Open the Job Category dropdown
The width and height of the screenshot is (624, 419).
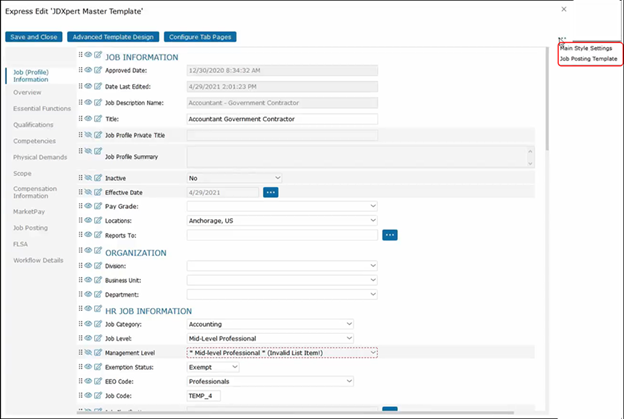pos(270,324)
